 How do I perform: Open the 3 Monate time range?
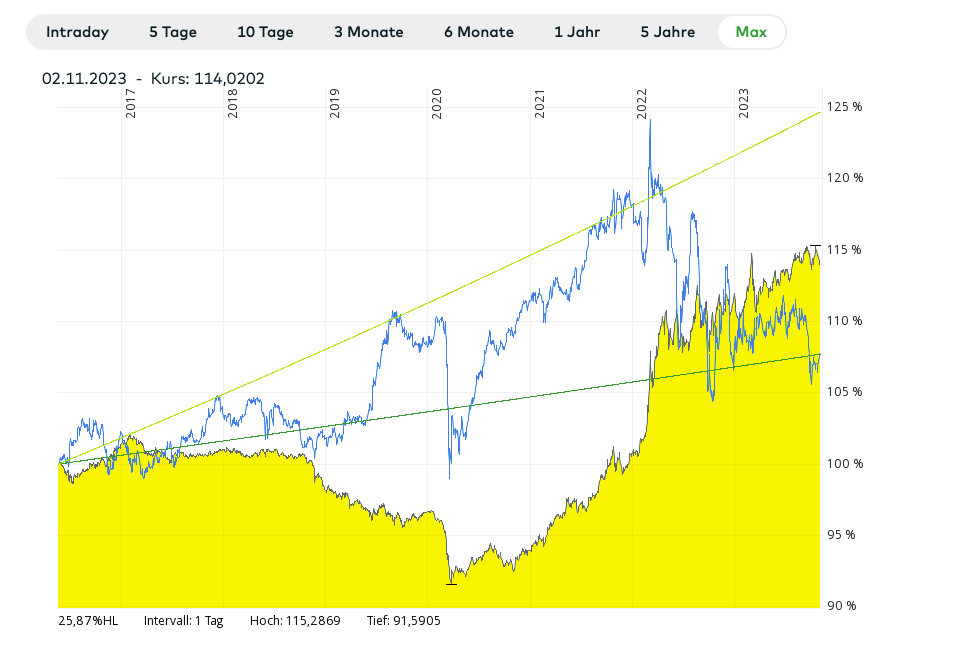[x=368, y=32]
